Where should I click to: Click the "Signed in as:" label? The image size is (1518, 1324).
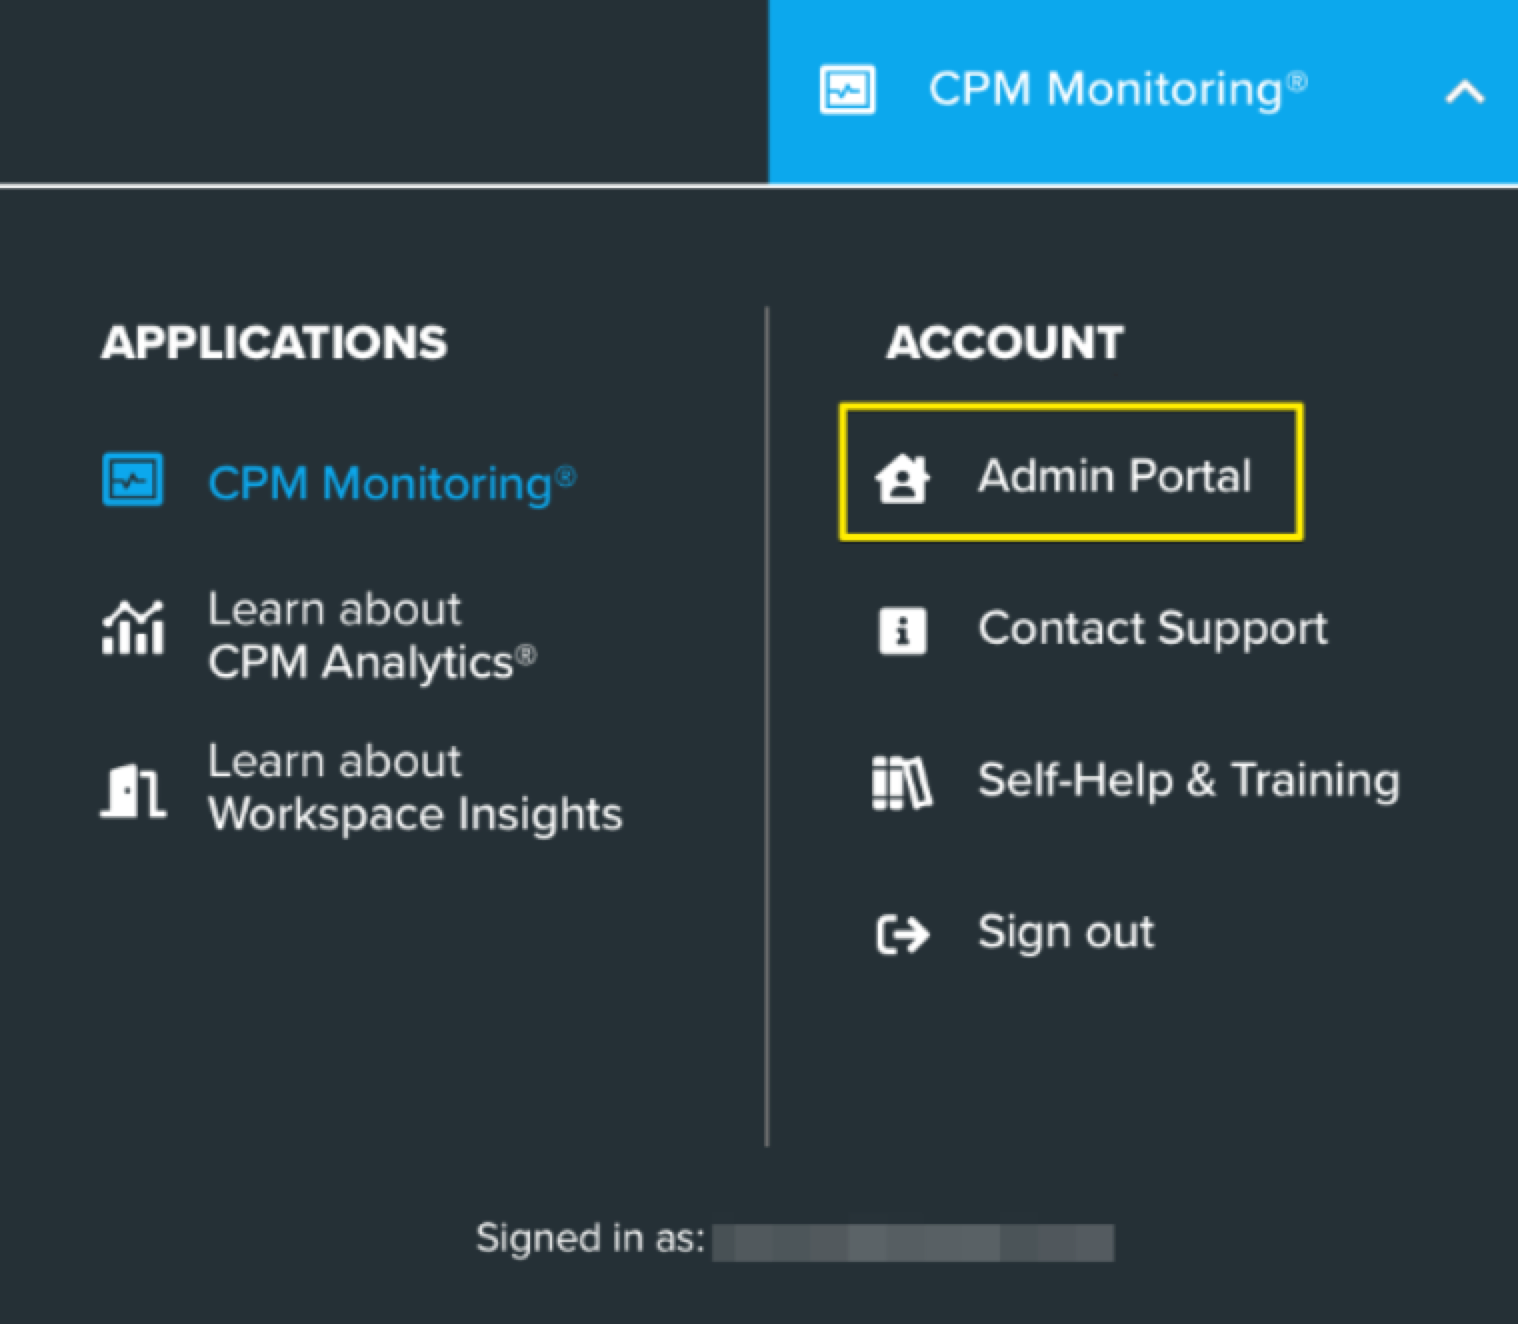tap(590, 1238)
